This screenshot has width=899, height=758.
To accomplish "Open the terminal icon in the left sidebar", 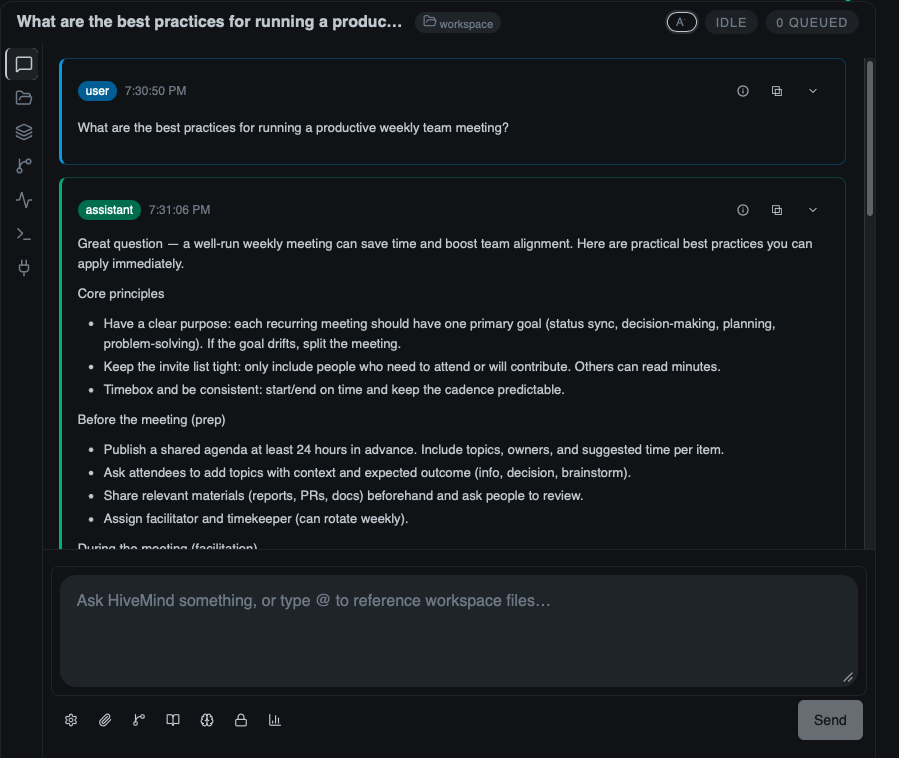I will [x=23, y=233].
